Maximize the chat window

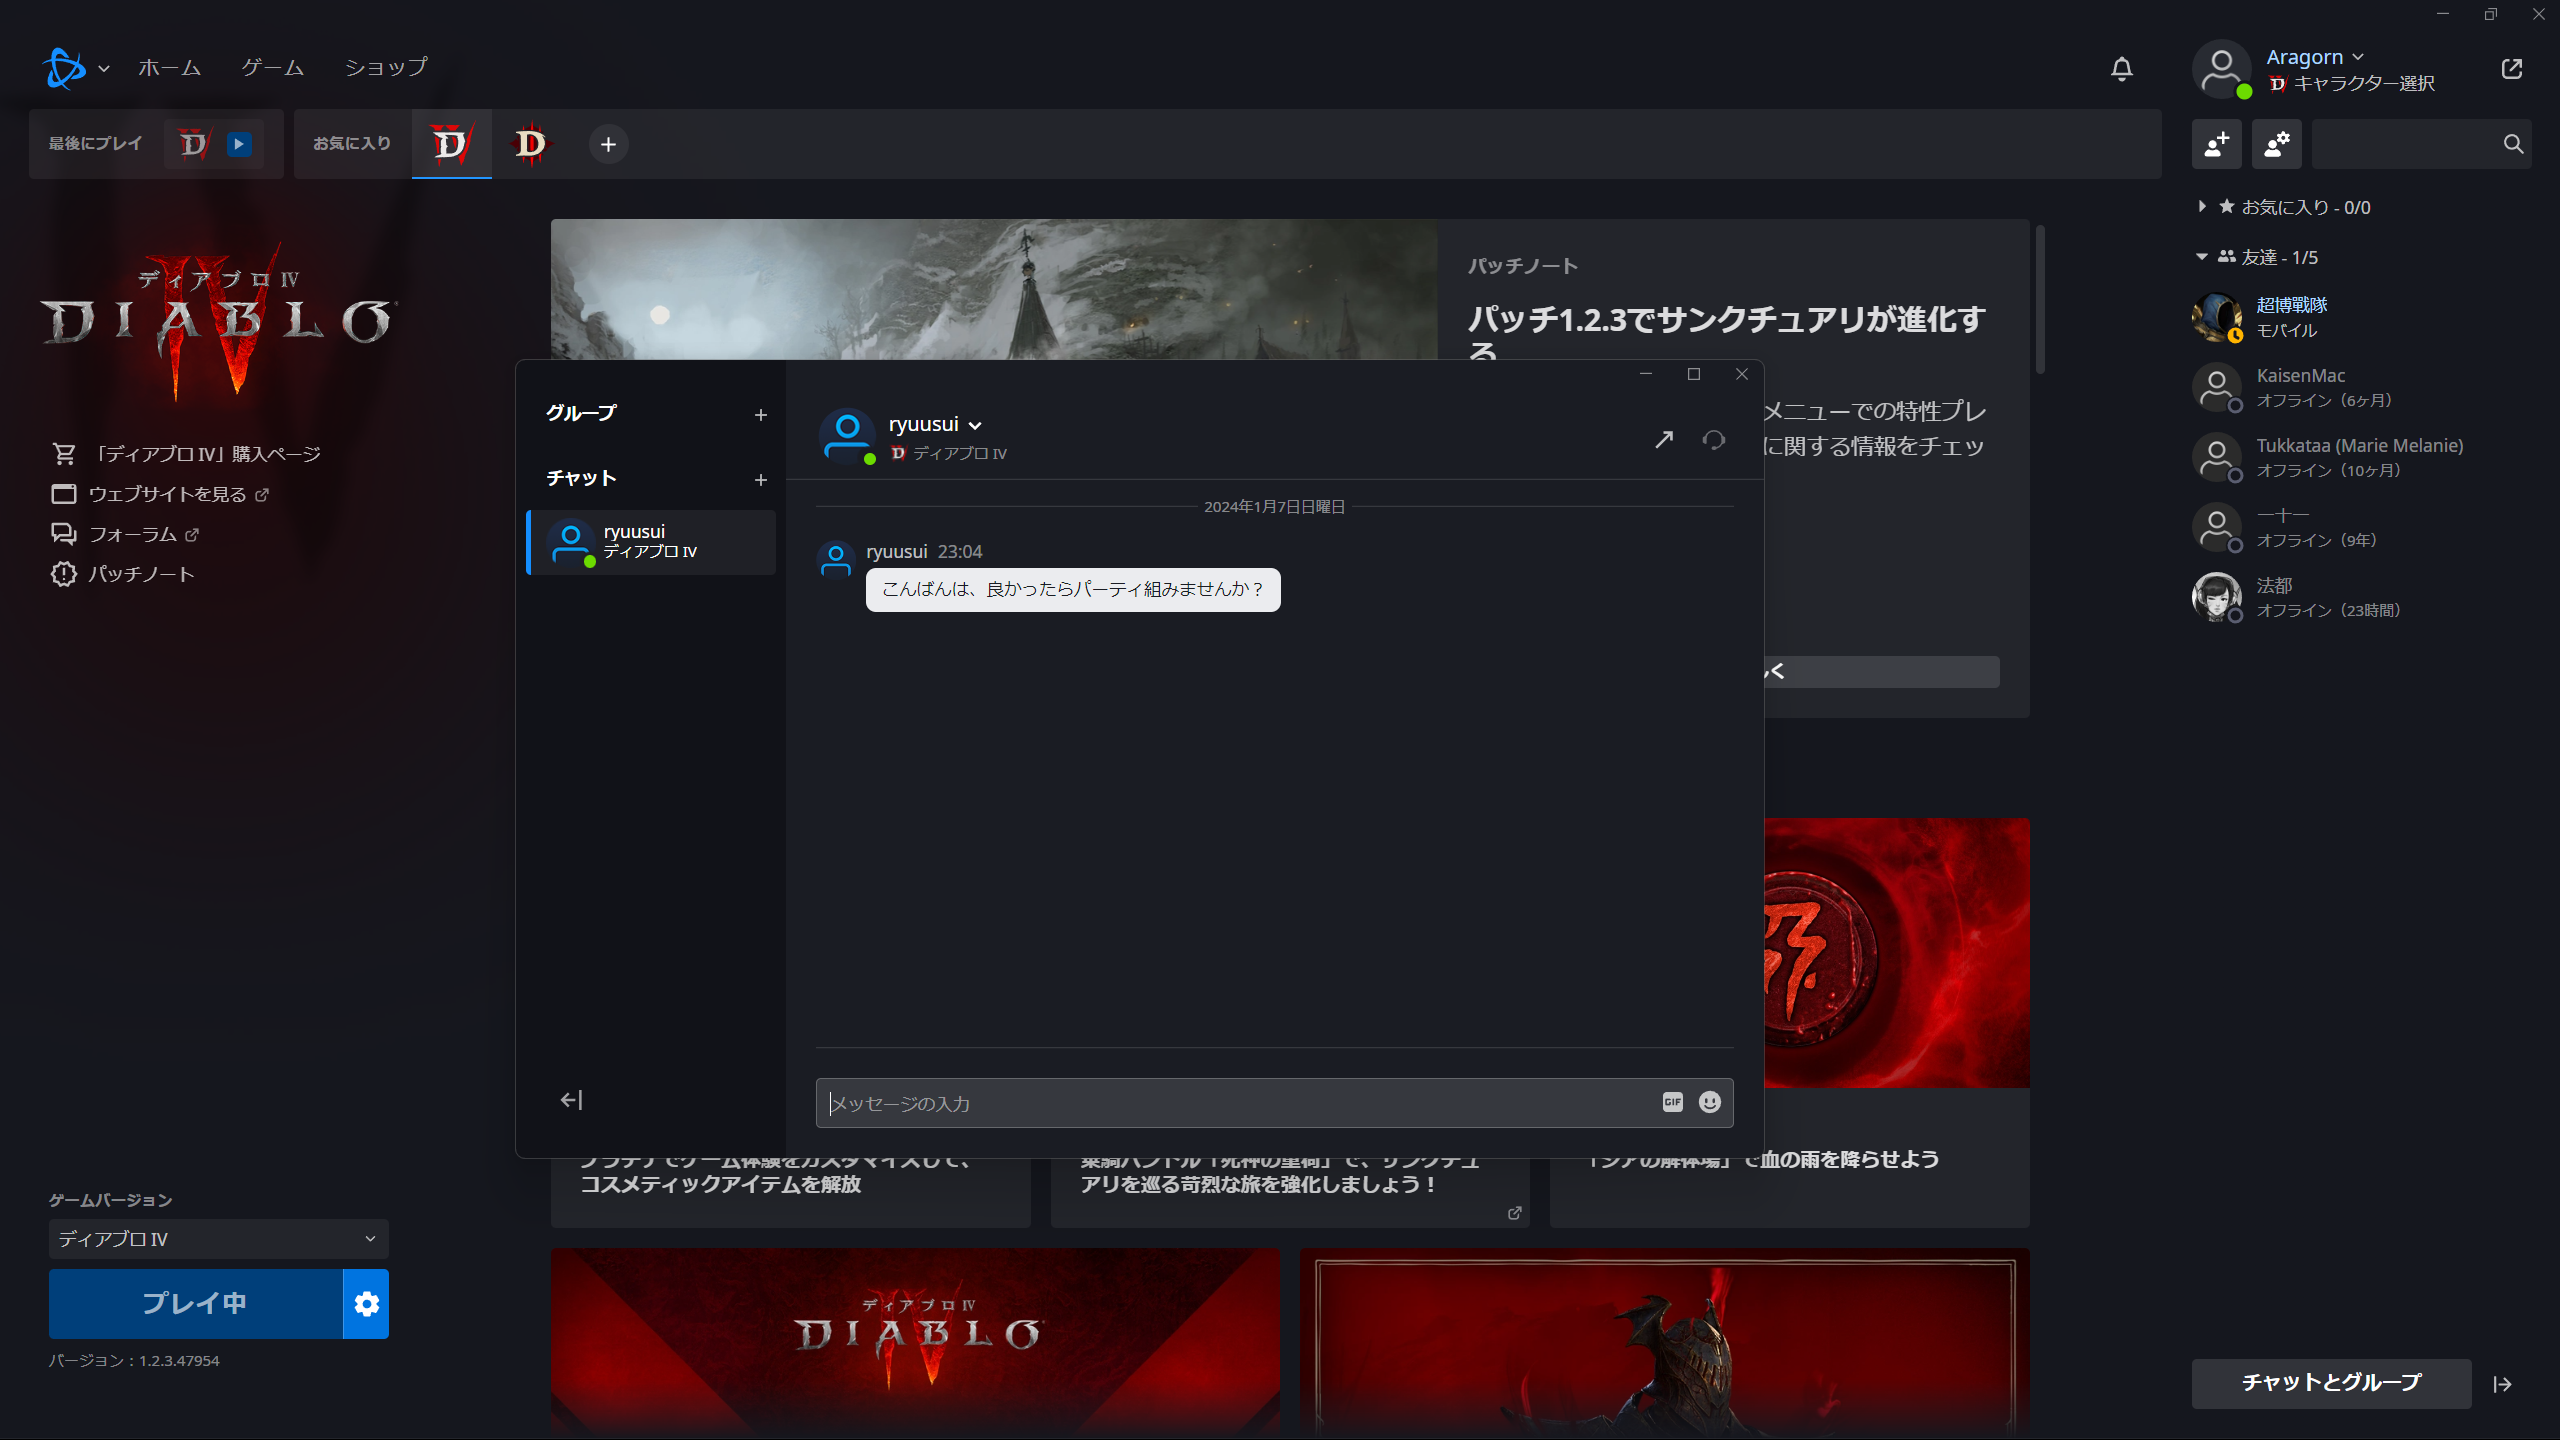click(x=1694, y=374)
